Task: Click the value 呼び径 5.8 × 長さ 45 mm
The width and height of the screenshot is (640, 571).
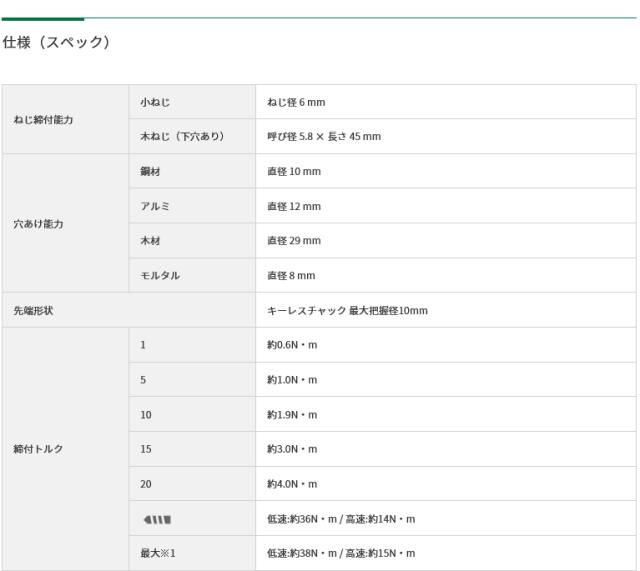Action: coord(324,137)
